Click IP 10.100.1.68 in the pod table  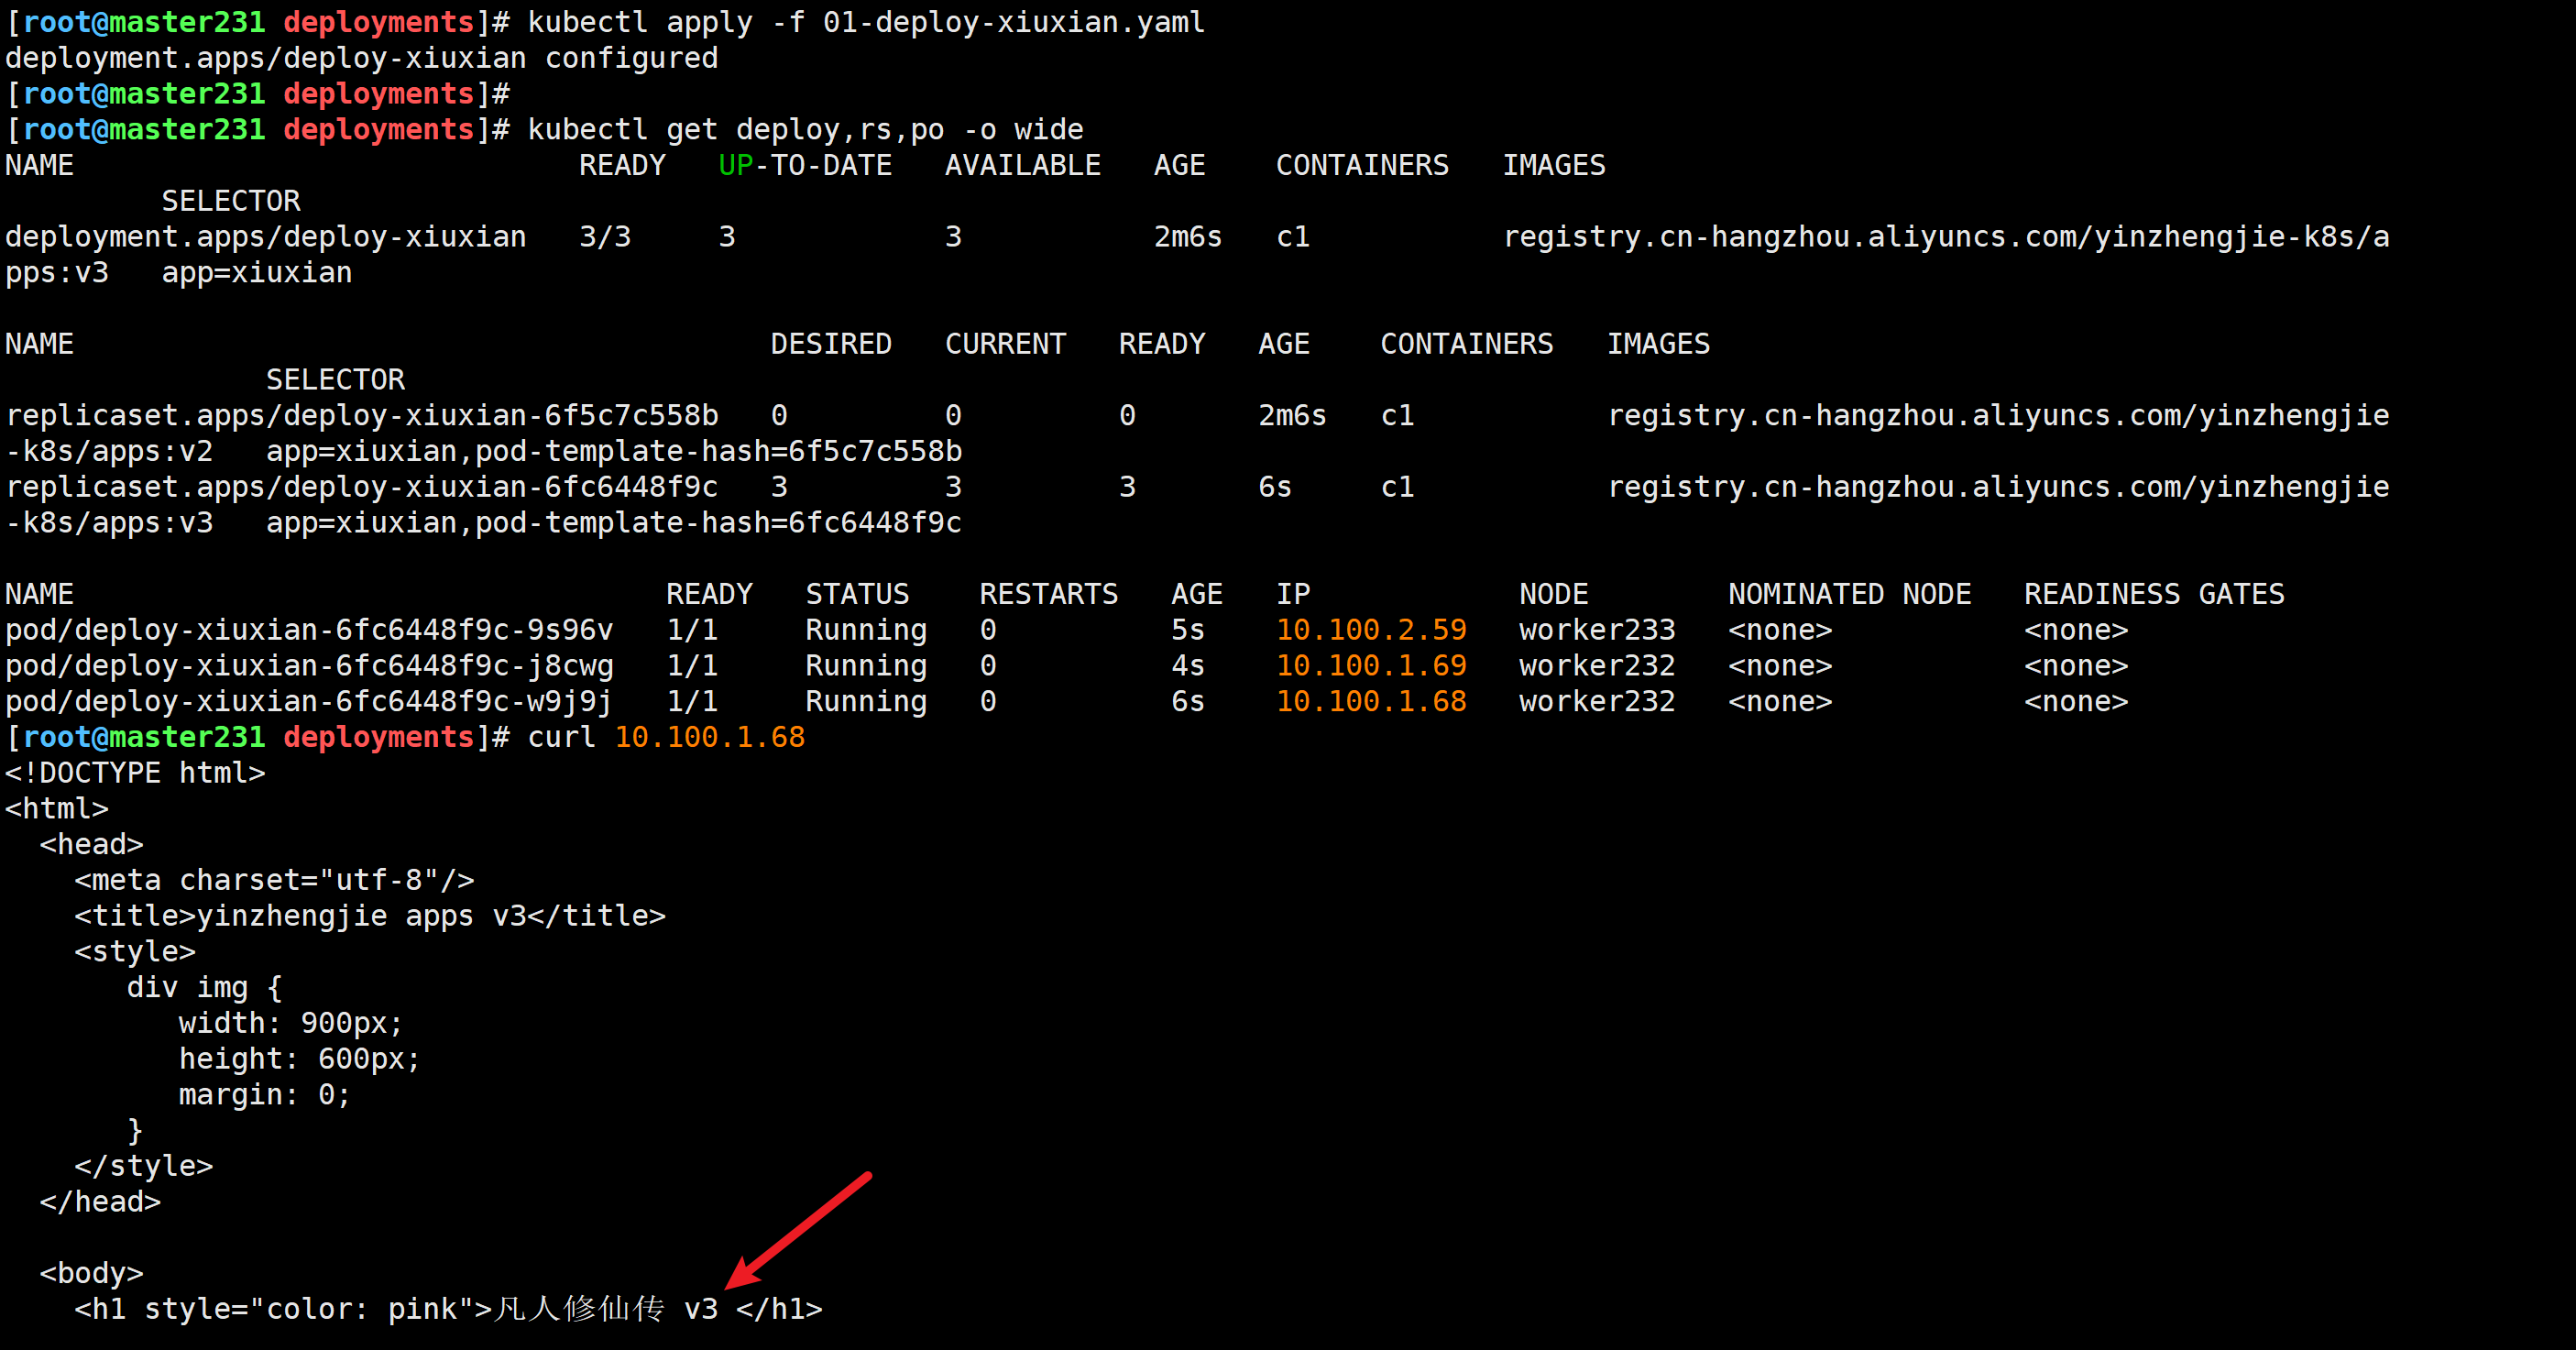(1371, 702)
